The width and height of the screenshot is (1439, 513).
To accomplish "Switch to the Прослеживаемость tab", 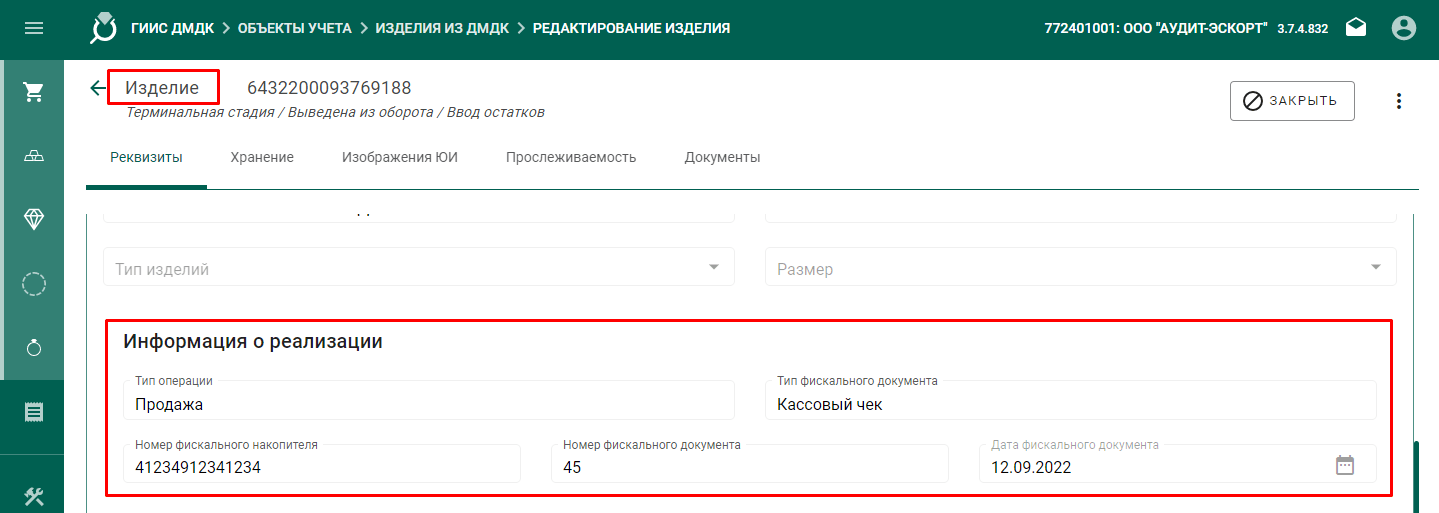I will [571, 157].
